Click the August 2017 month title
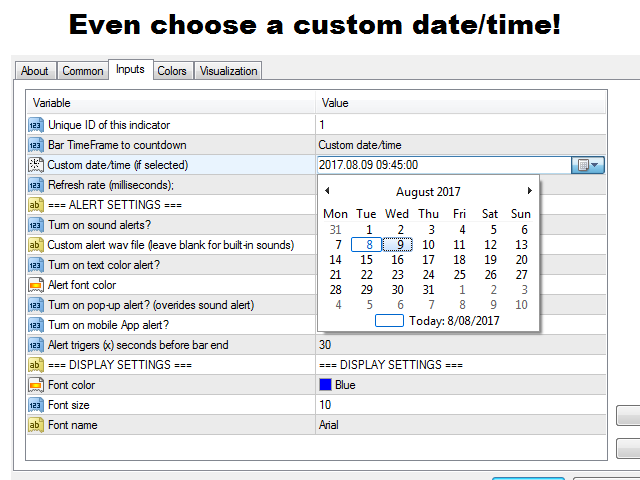Image resolution: width=640 pixels, height=480 pixels. click(428, 190)
